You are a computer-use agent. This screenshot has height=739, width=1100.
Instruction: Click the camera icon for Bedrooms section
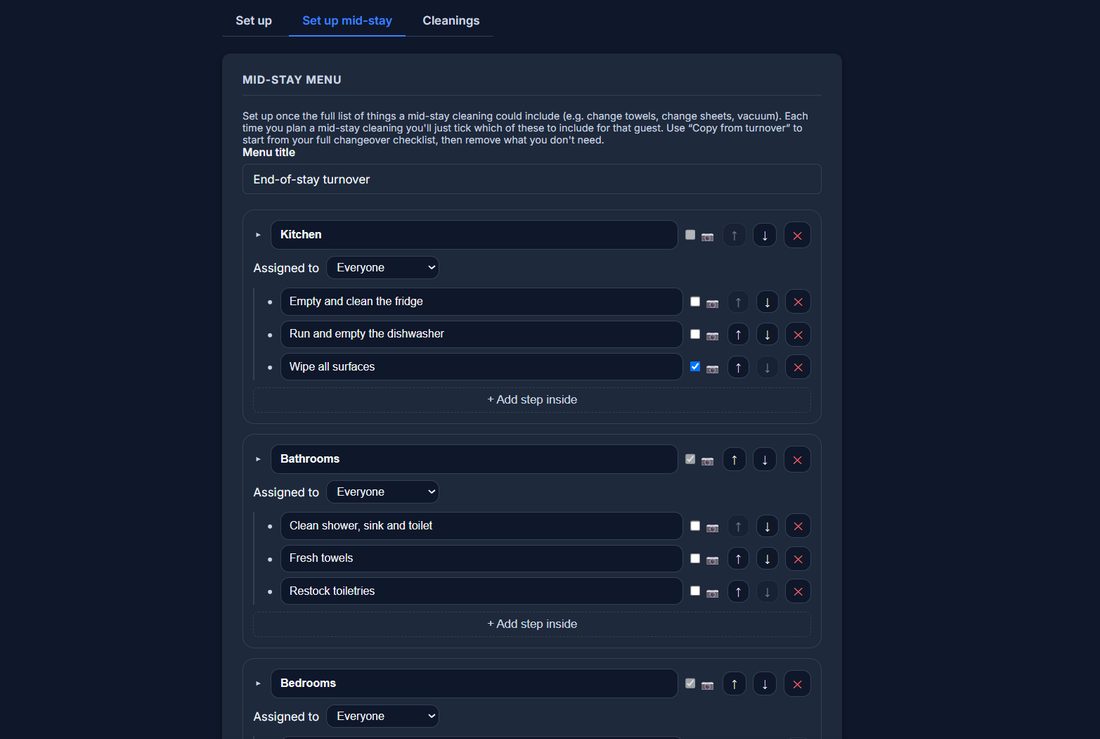pos(707,685)
